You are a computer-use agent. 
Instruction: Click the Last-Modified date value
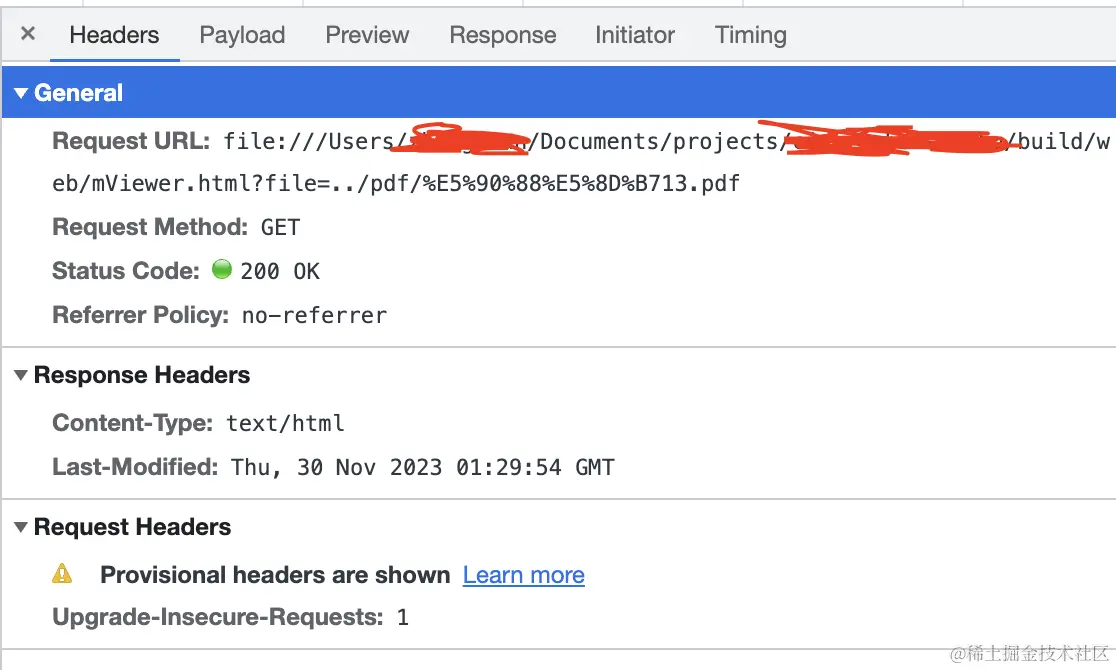pos(422,467)
